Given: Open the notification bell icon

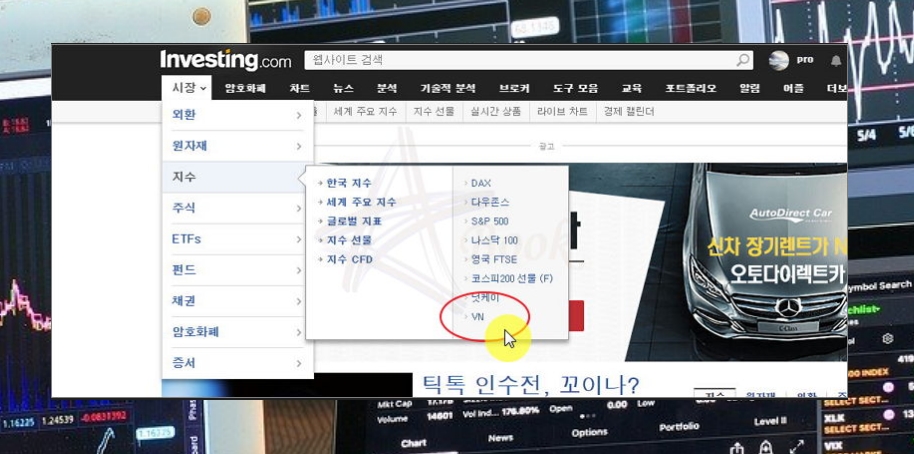Looking at the screenshot, I should (x=836, y=61).
